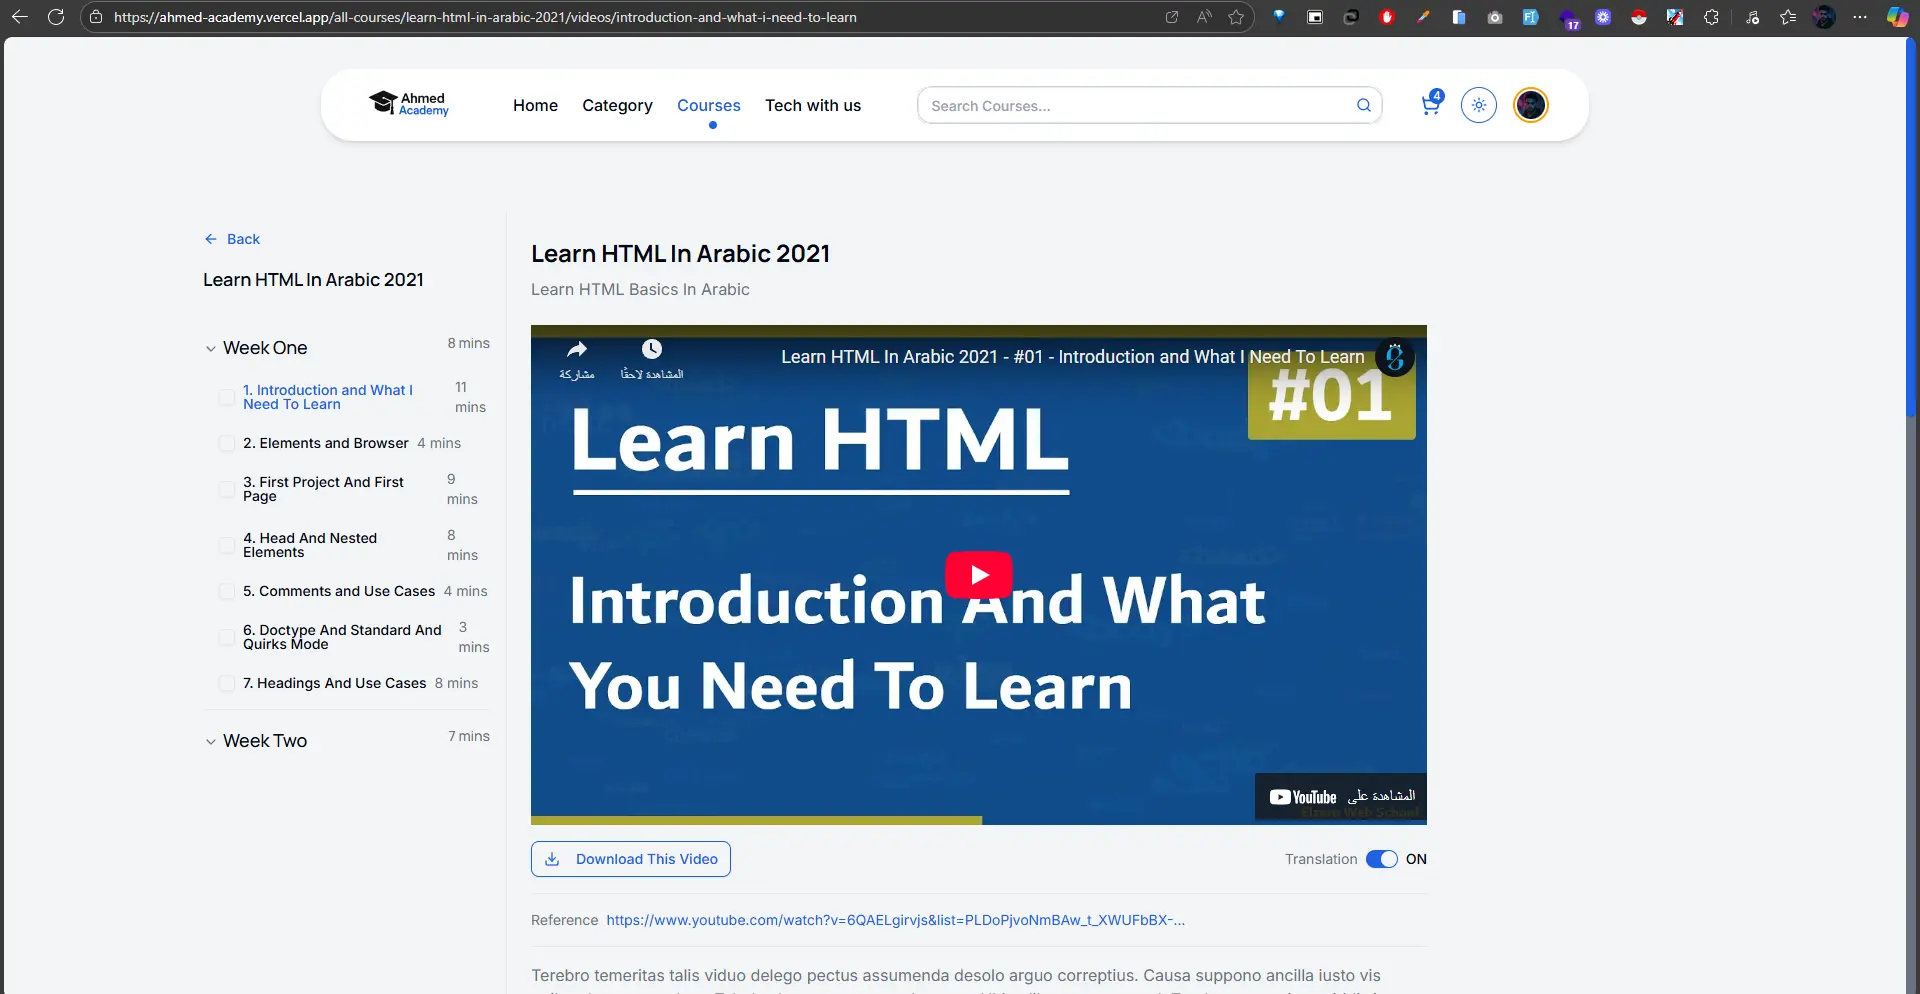Image resolution: width=1920 pixels, height=994 pixels.
Task: Check lesson 3 First Project And First Page
Action: (x=227, y=489)
